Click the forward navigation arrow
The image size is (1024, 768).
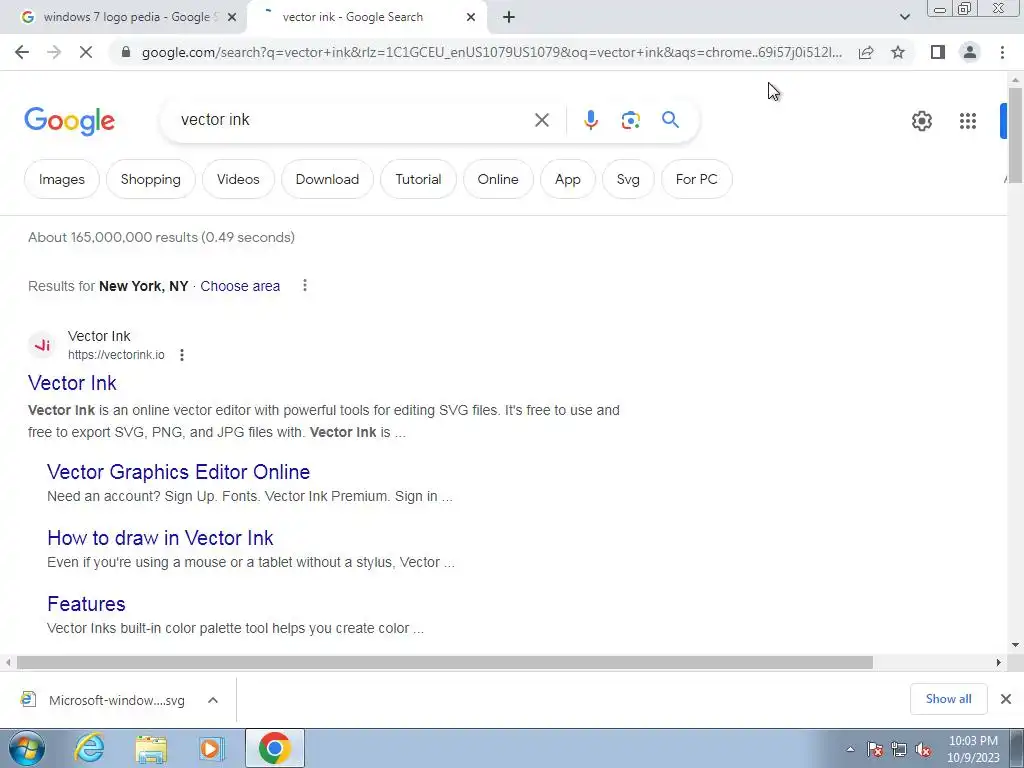[54, 52]
